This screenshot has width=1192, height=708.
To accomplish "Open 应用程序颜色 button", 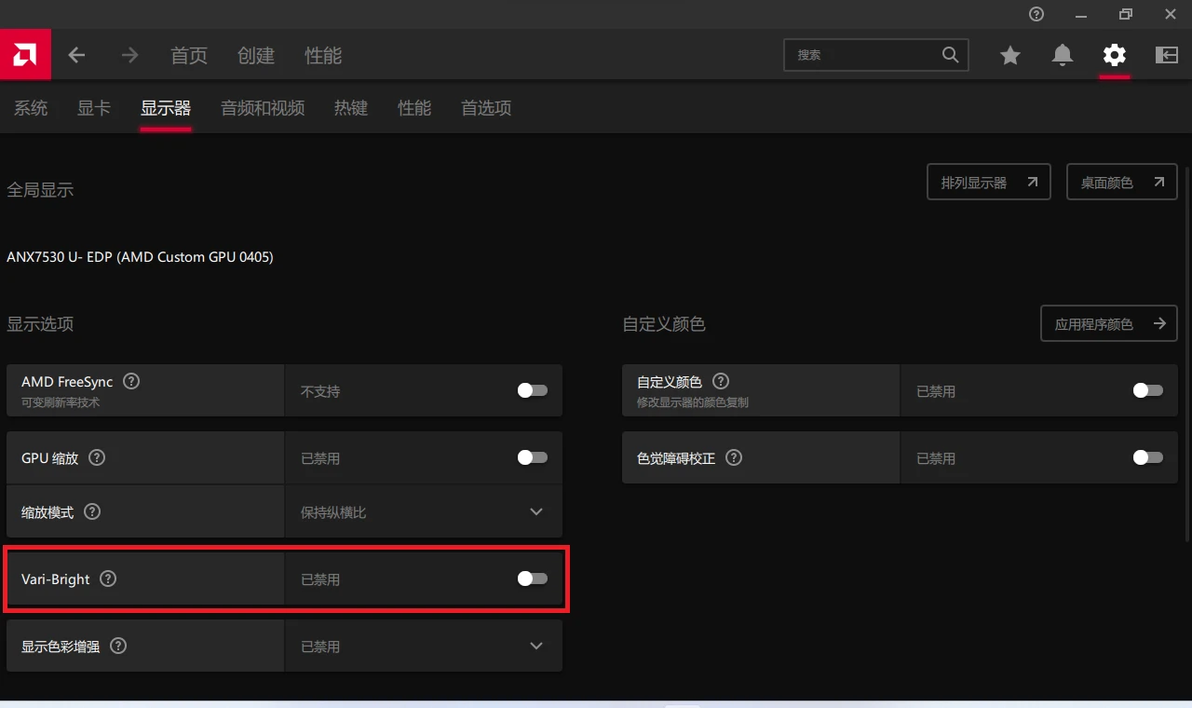I will click(1108, 323).
